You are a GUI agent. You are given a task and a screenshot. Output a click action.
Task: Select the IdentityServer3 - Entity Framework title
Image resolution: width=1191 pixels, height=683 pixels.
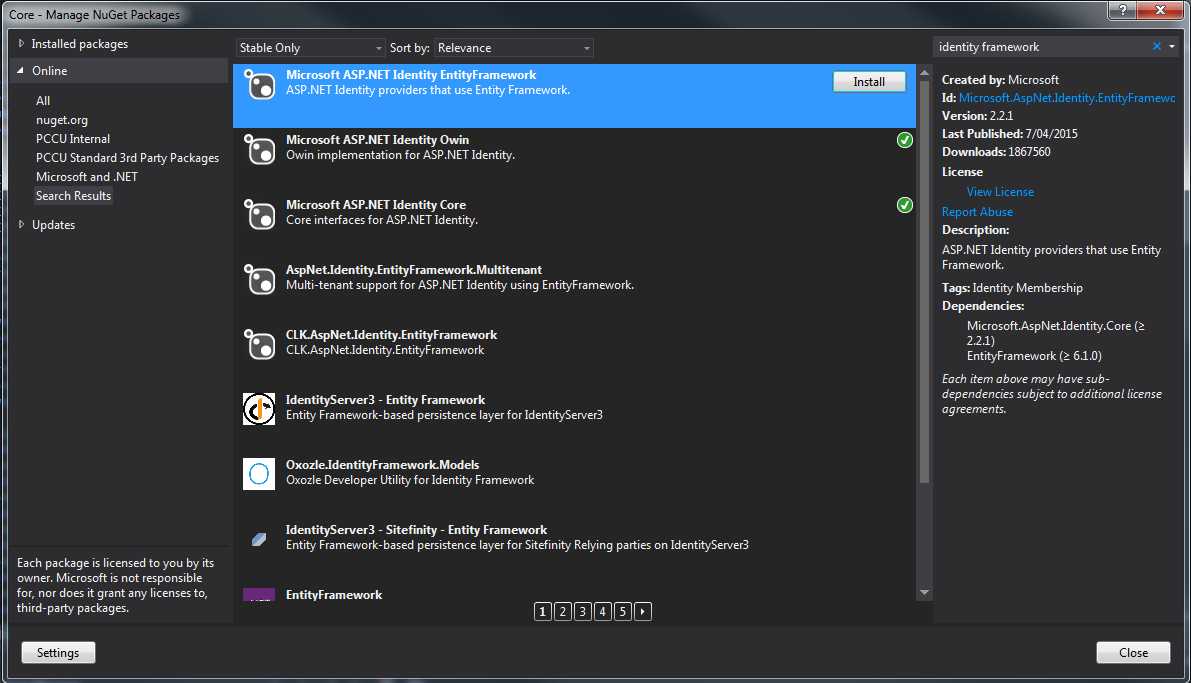point(385,400)
